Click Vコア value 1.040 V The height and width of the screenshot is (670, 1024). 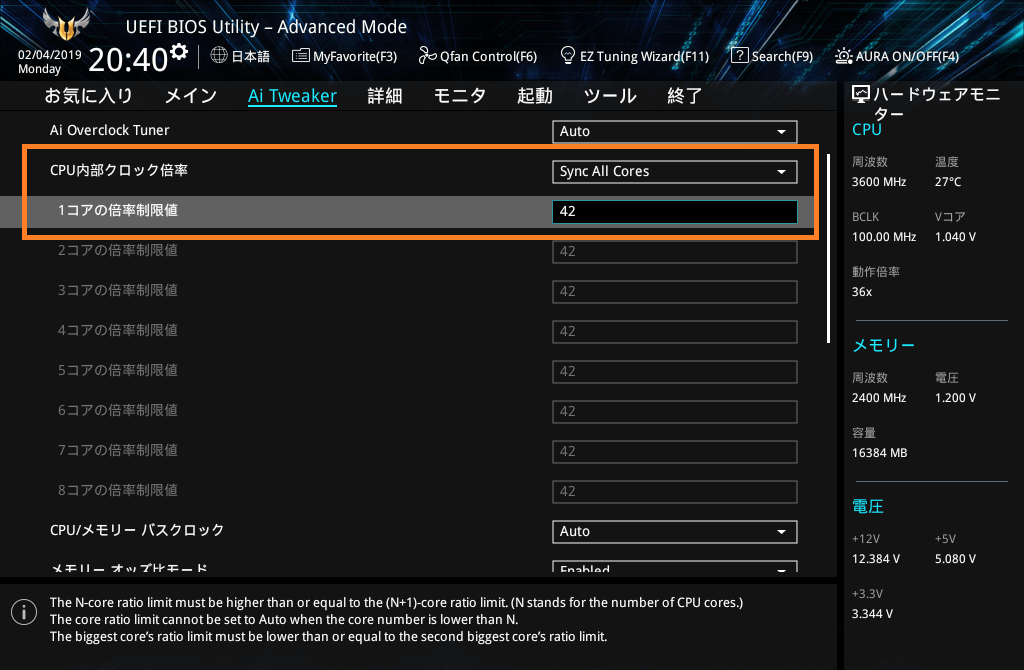[x=955, y=237]
